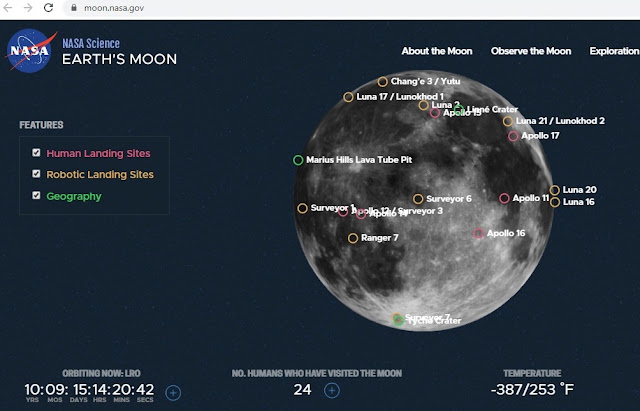Click the NASA Science link
The image size is (640, 411).
pos(91,43)
